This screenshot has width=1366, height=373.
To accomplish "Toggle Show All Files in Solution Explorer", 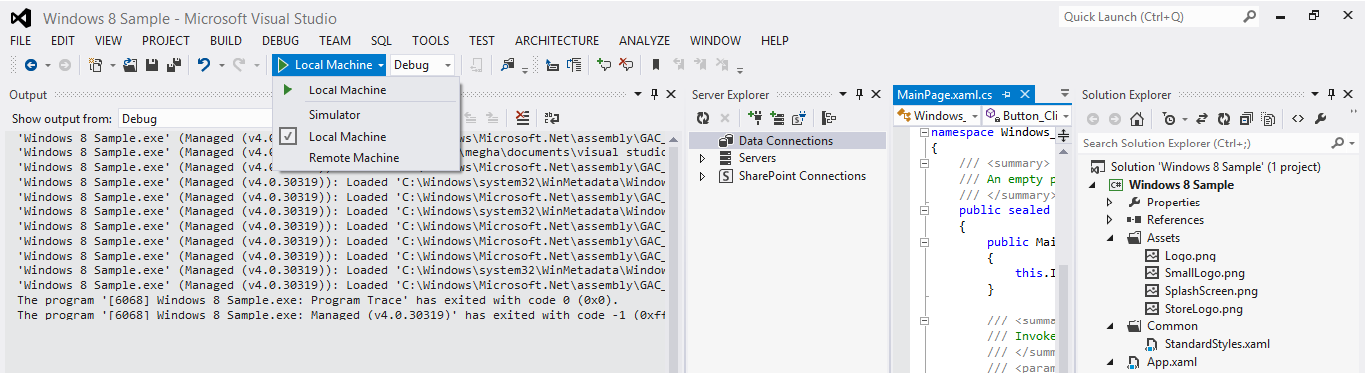I will pyautogui.click(x=1268, y=118).
